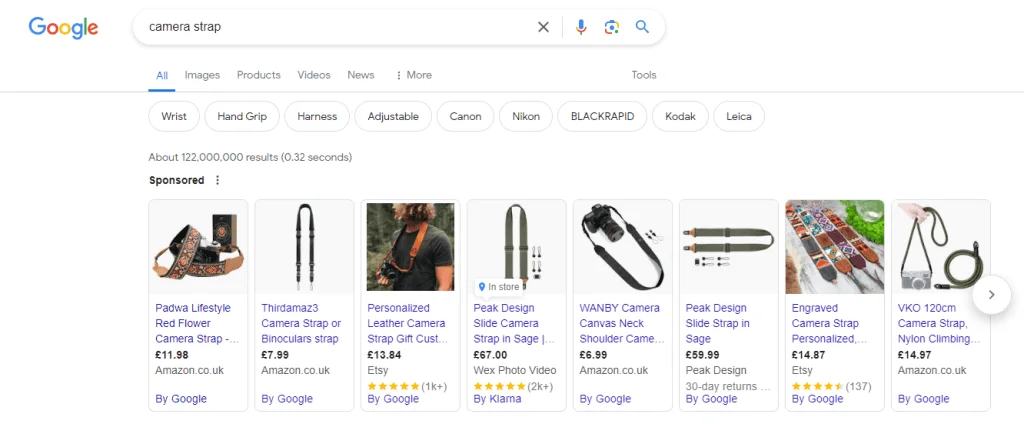
Task: Open Google Lens image search
Action: tap(611, 27)
